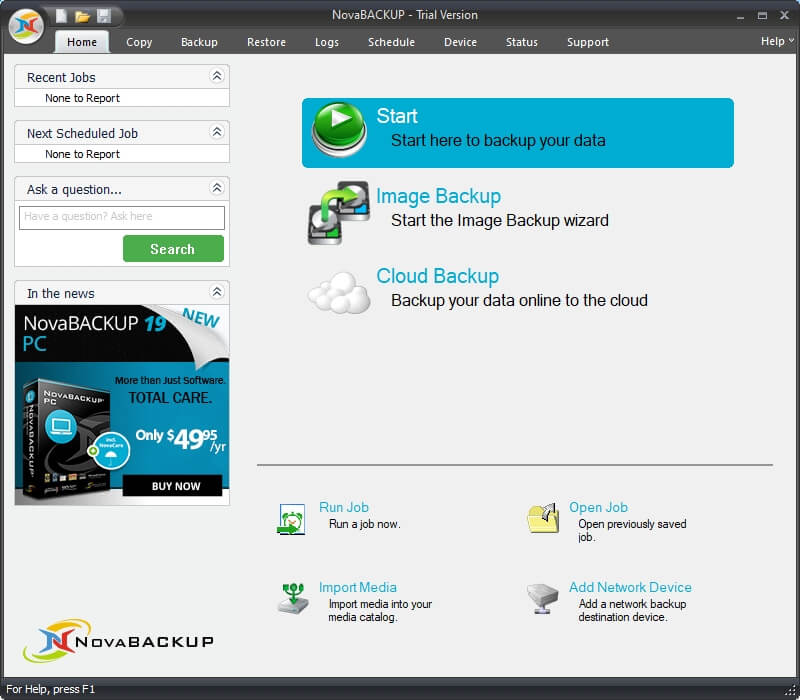Click the Import Media icon
The image size is (800, 700).
(x=293, y=598)
